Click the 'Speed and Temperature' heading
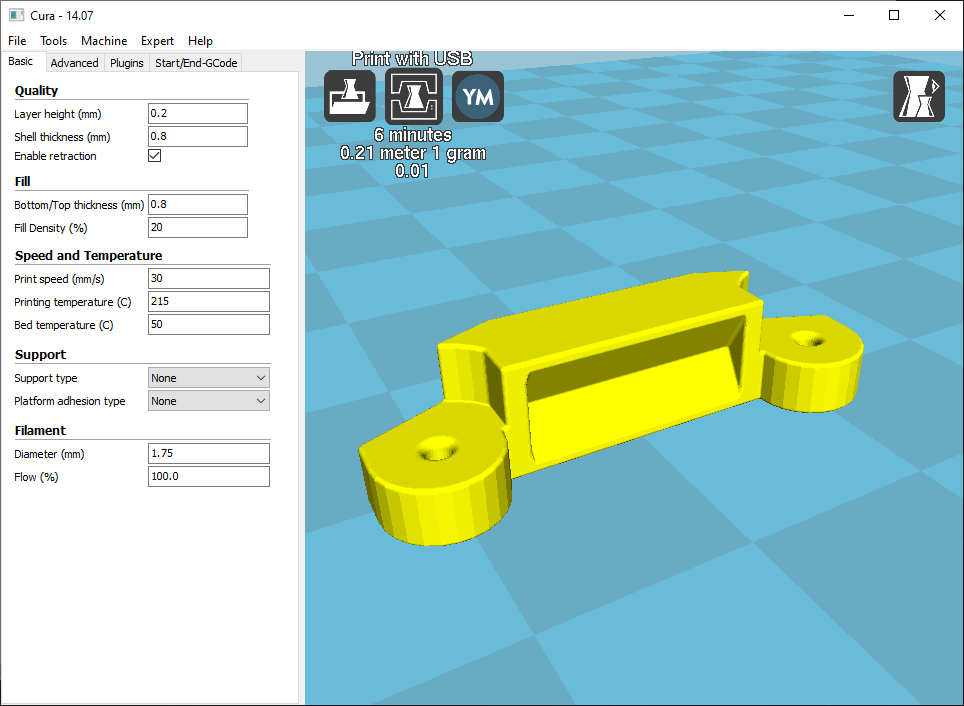The height and width of the screenshot is (706, 964). pyautogui.click(x=89, y=255)
